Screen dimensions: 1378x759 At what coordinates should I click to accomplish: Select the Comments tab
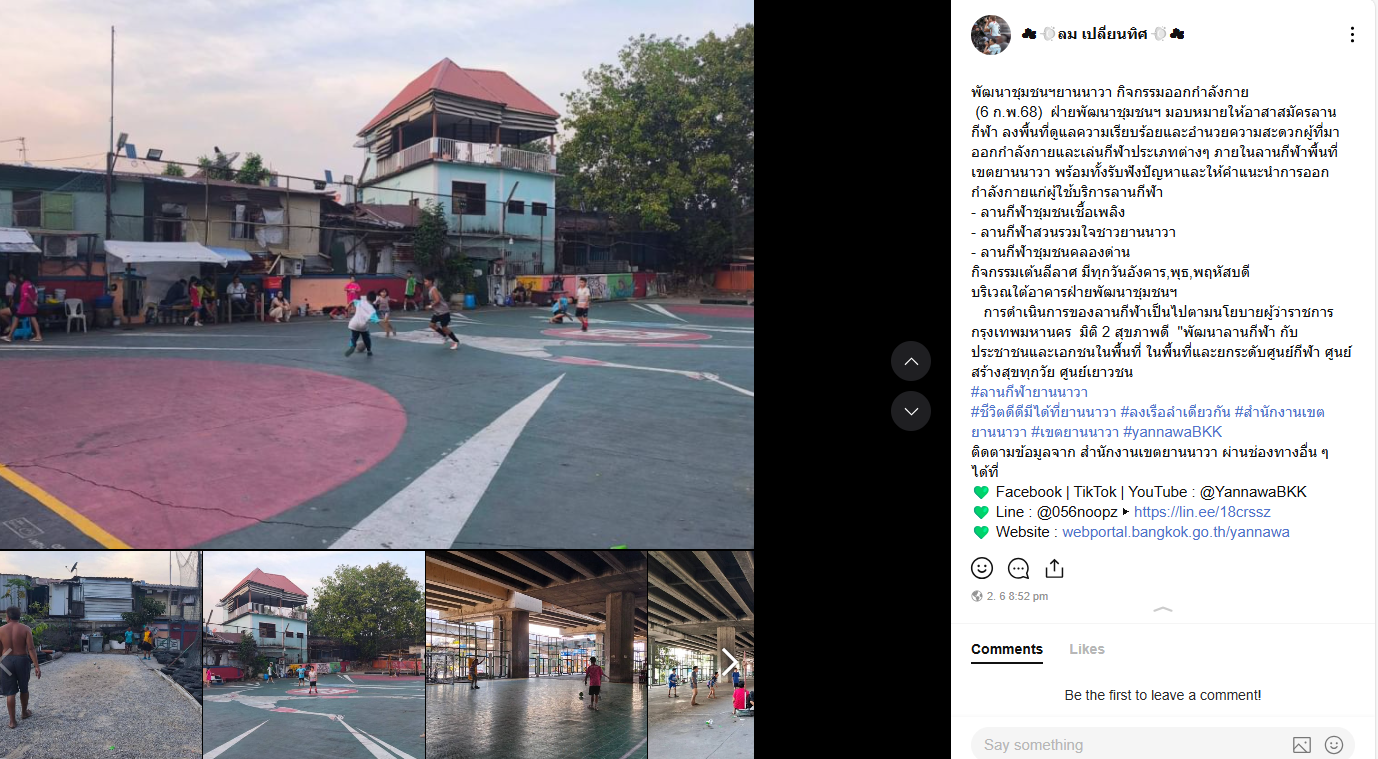(1007, 649)
